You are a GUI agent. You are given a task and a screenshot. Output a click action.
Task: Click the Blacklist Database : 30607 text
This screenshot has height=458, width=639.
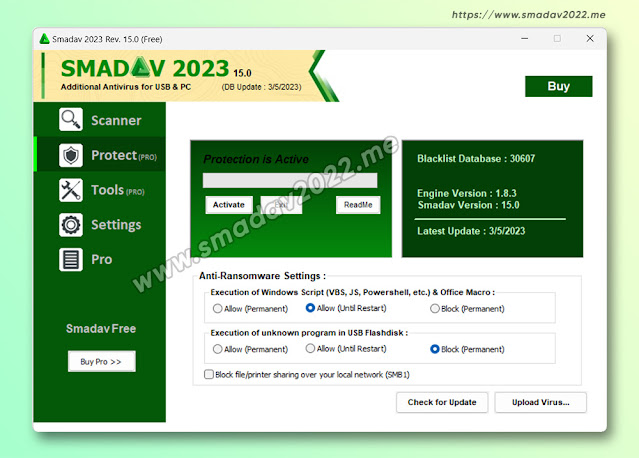(x=476, y=159)
